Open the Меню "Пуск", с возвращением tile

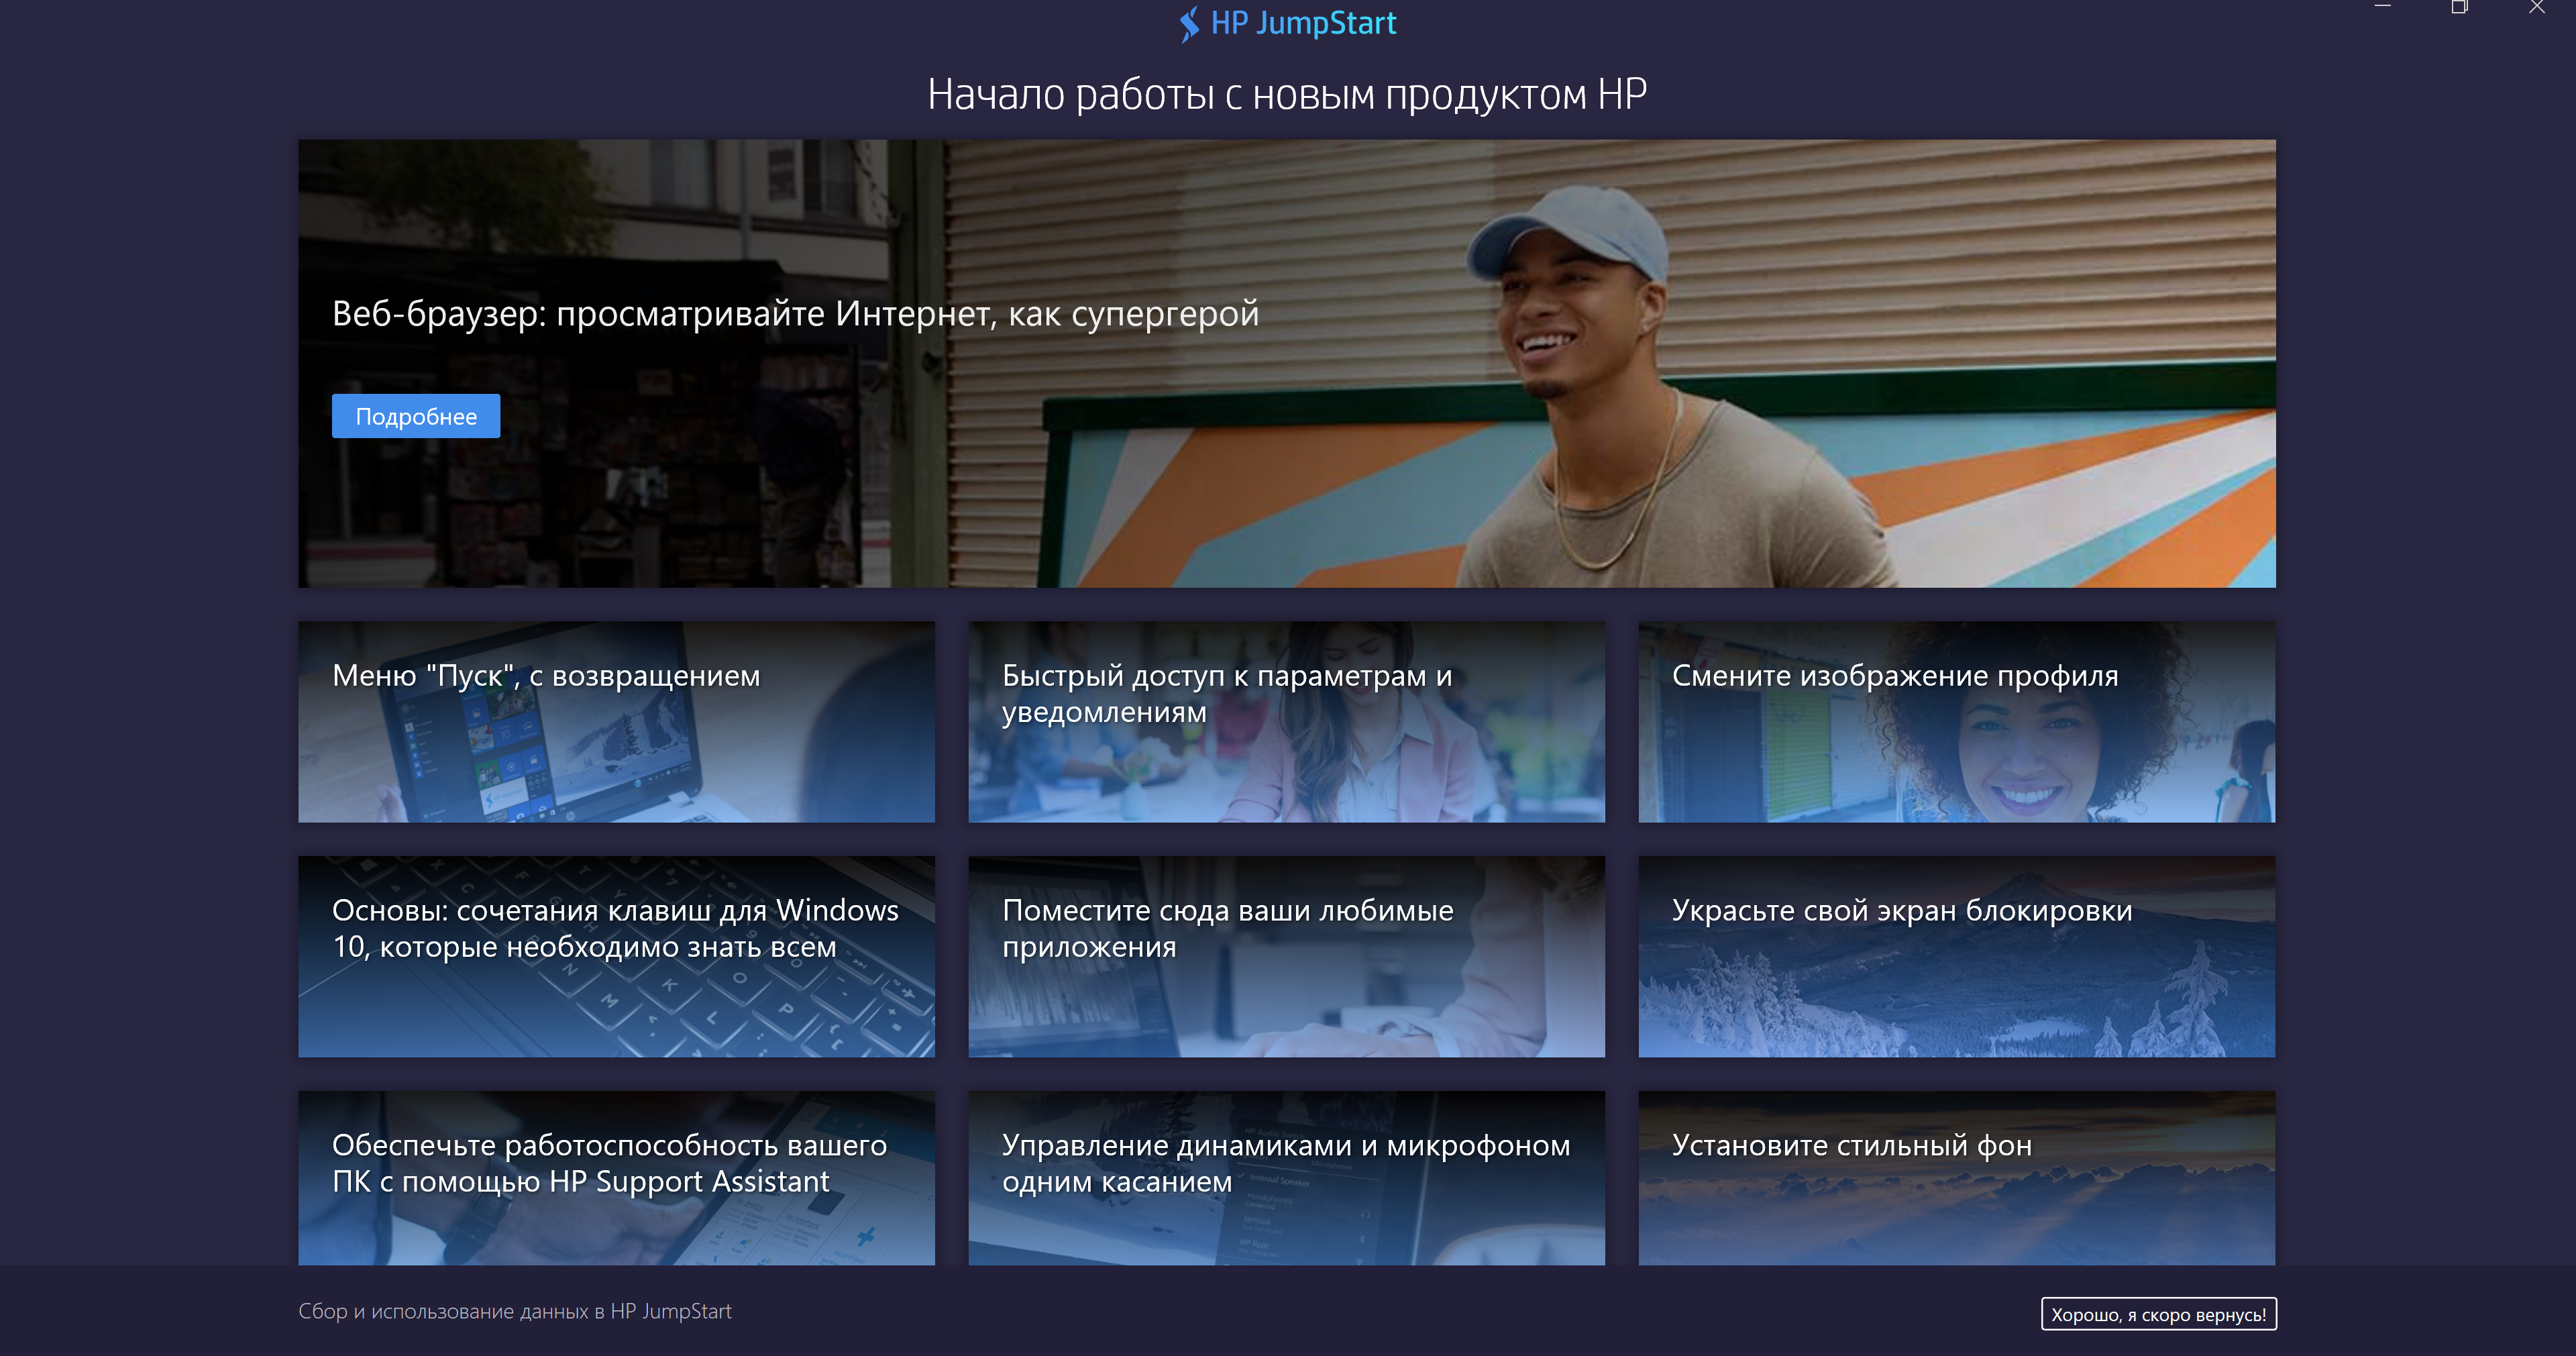pyautogui.click(x=616, y=722)
